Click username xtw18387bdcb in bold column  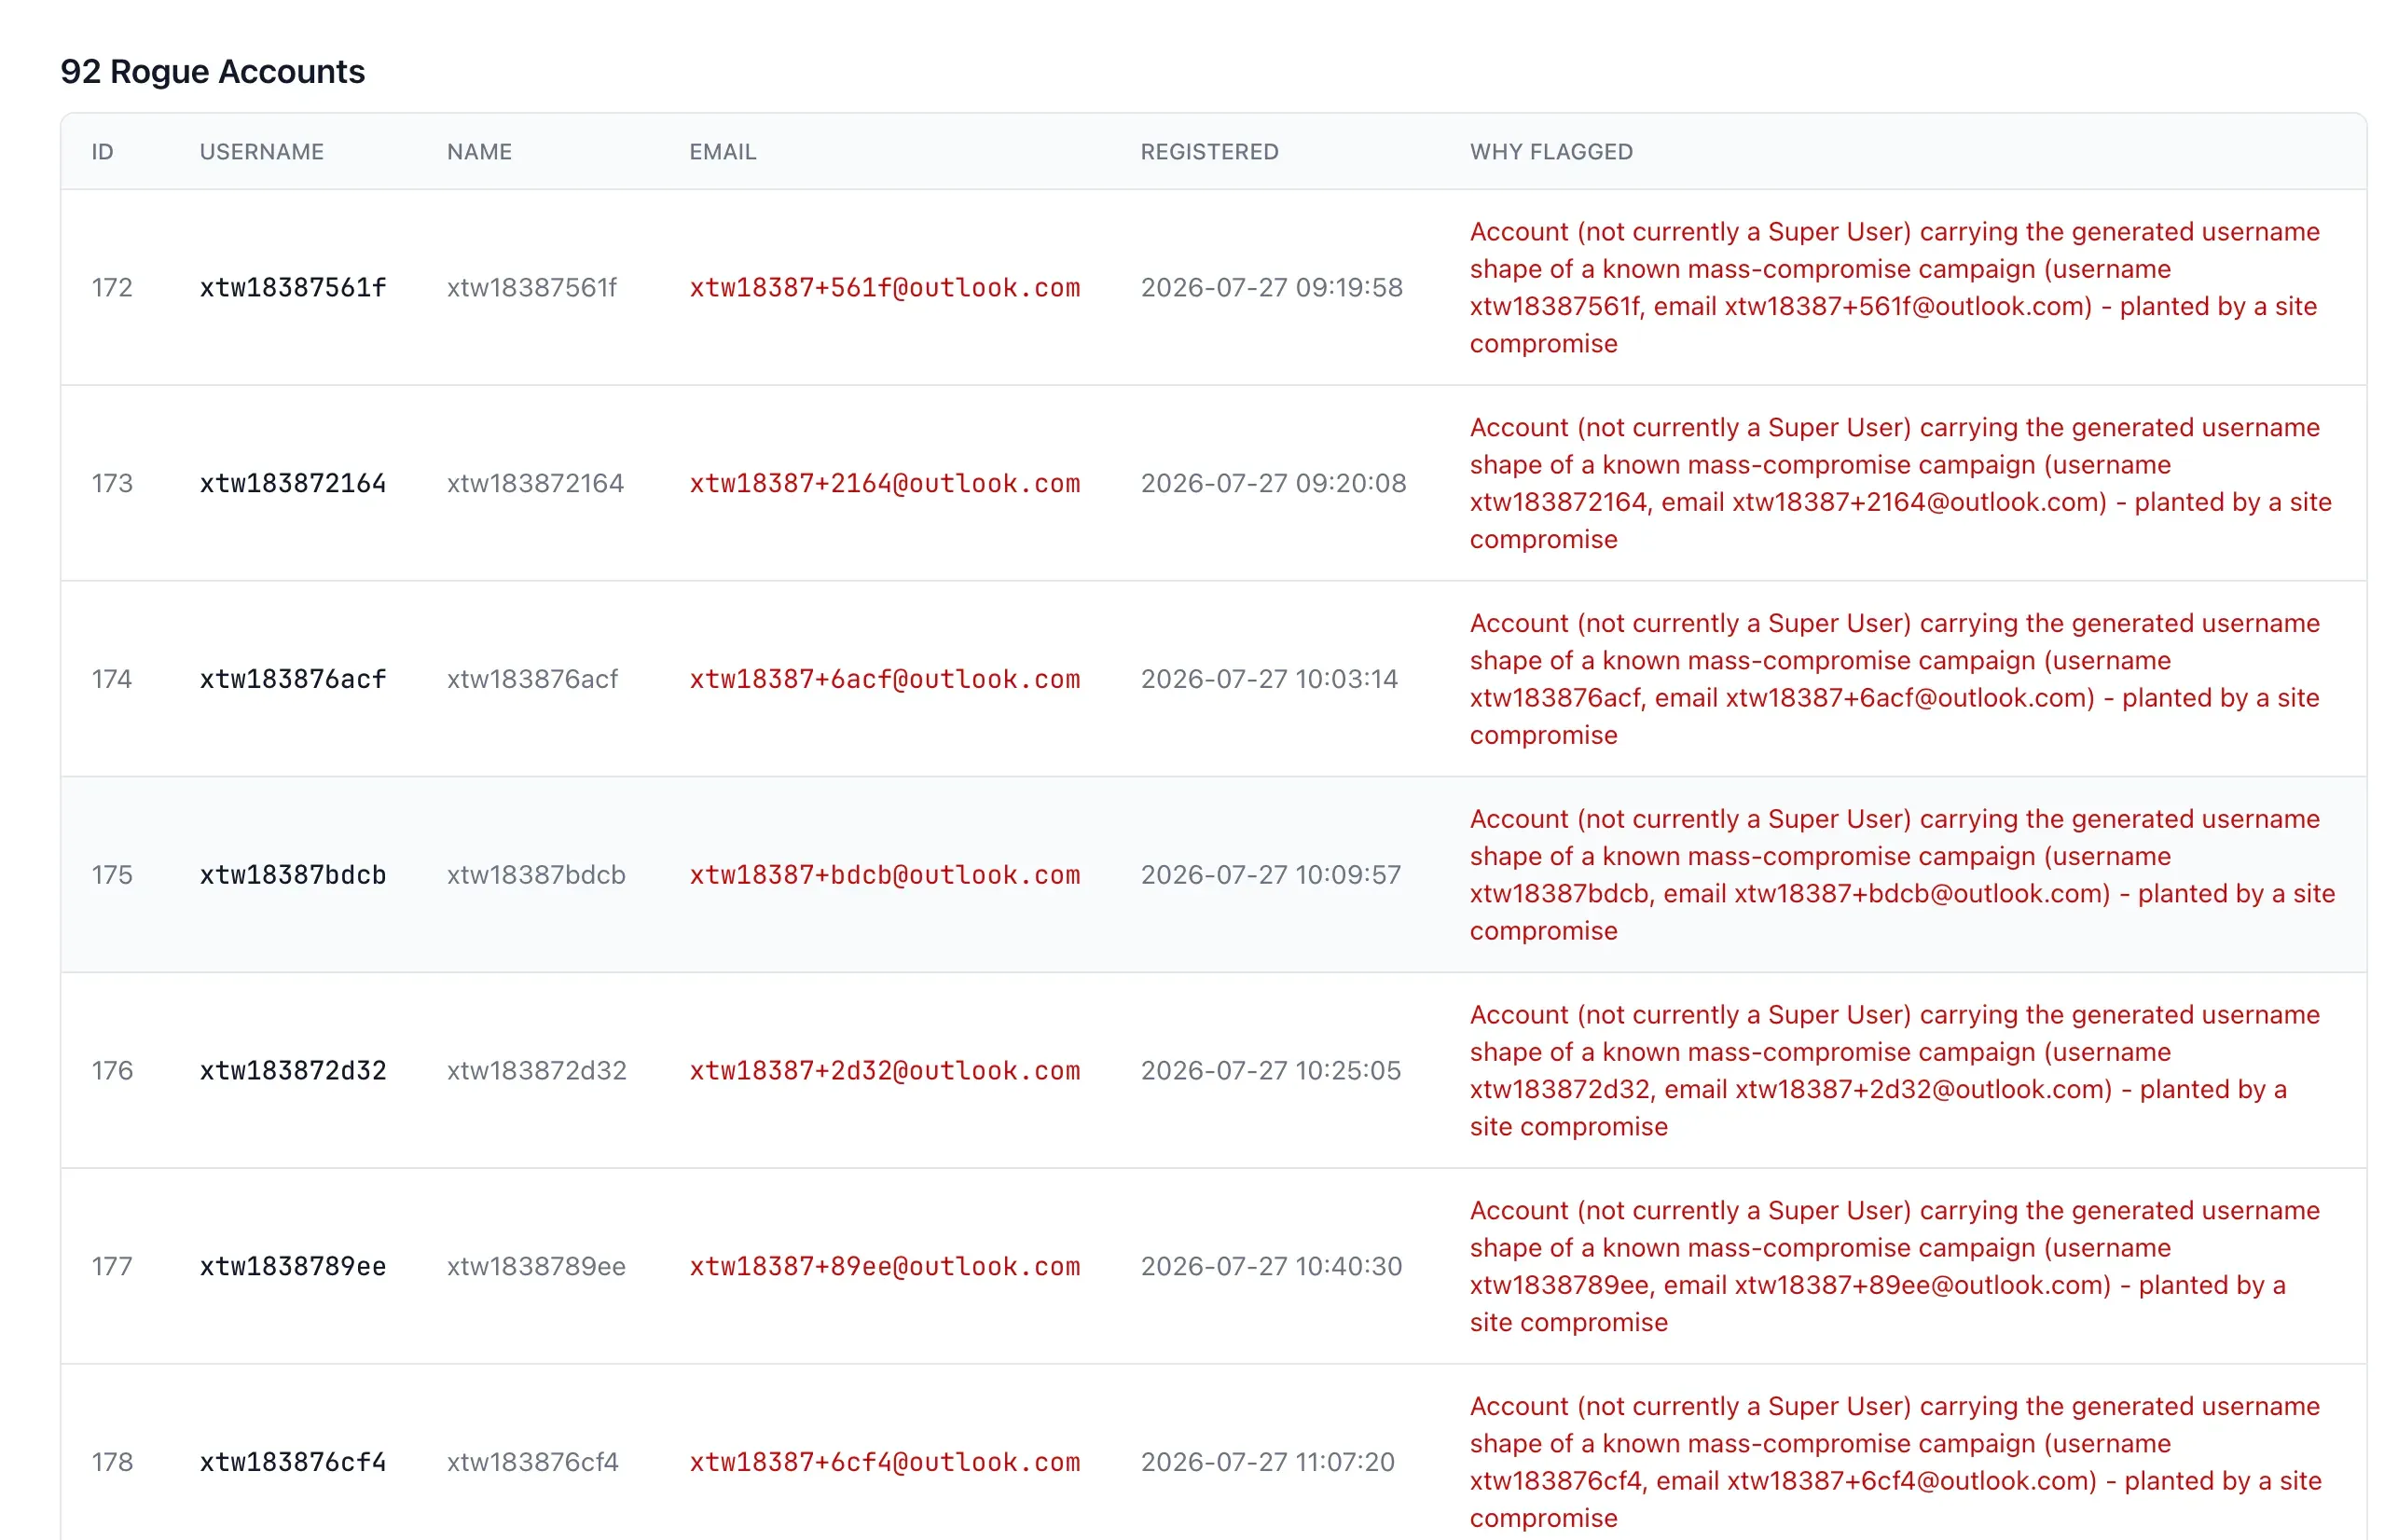click(293, 875)
